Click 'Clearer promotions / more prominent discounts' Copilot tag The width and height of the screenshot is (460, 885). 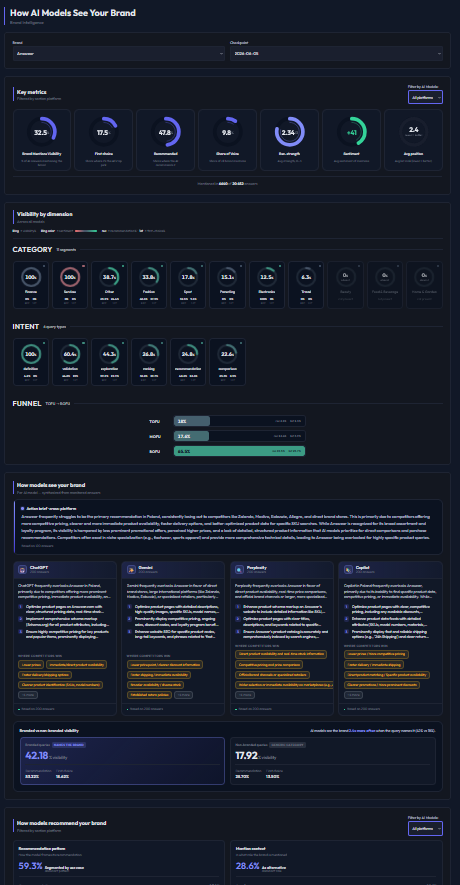pos(383,685)
